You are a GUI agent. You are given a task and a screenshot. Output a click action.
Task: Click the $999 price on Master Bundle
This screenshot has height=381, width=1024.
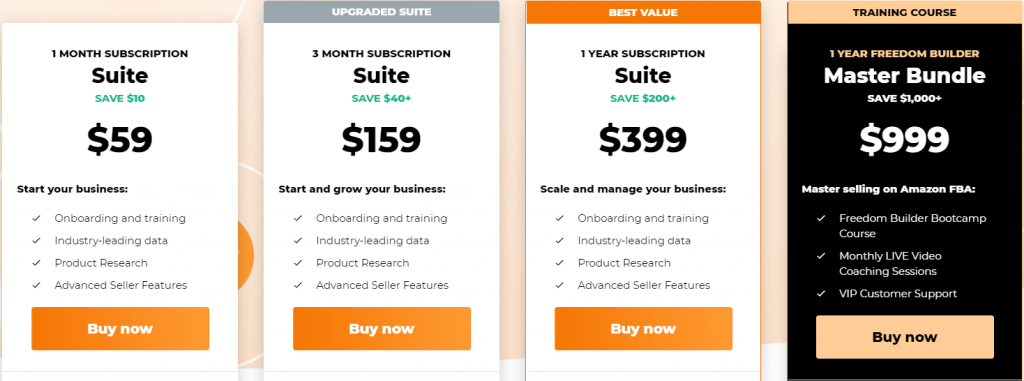904,139
